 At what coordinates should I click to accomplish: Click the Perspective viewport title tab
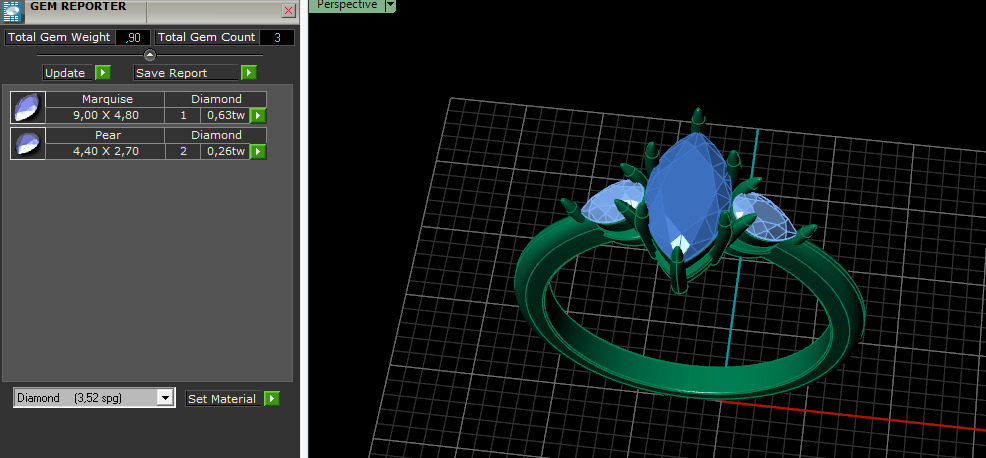[347, 5]
